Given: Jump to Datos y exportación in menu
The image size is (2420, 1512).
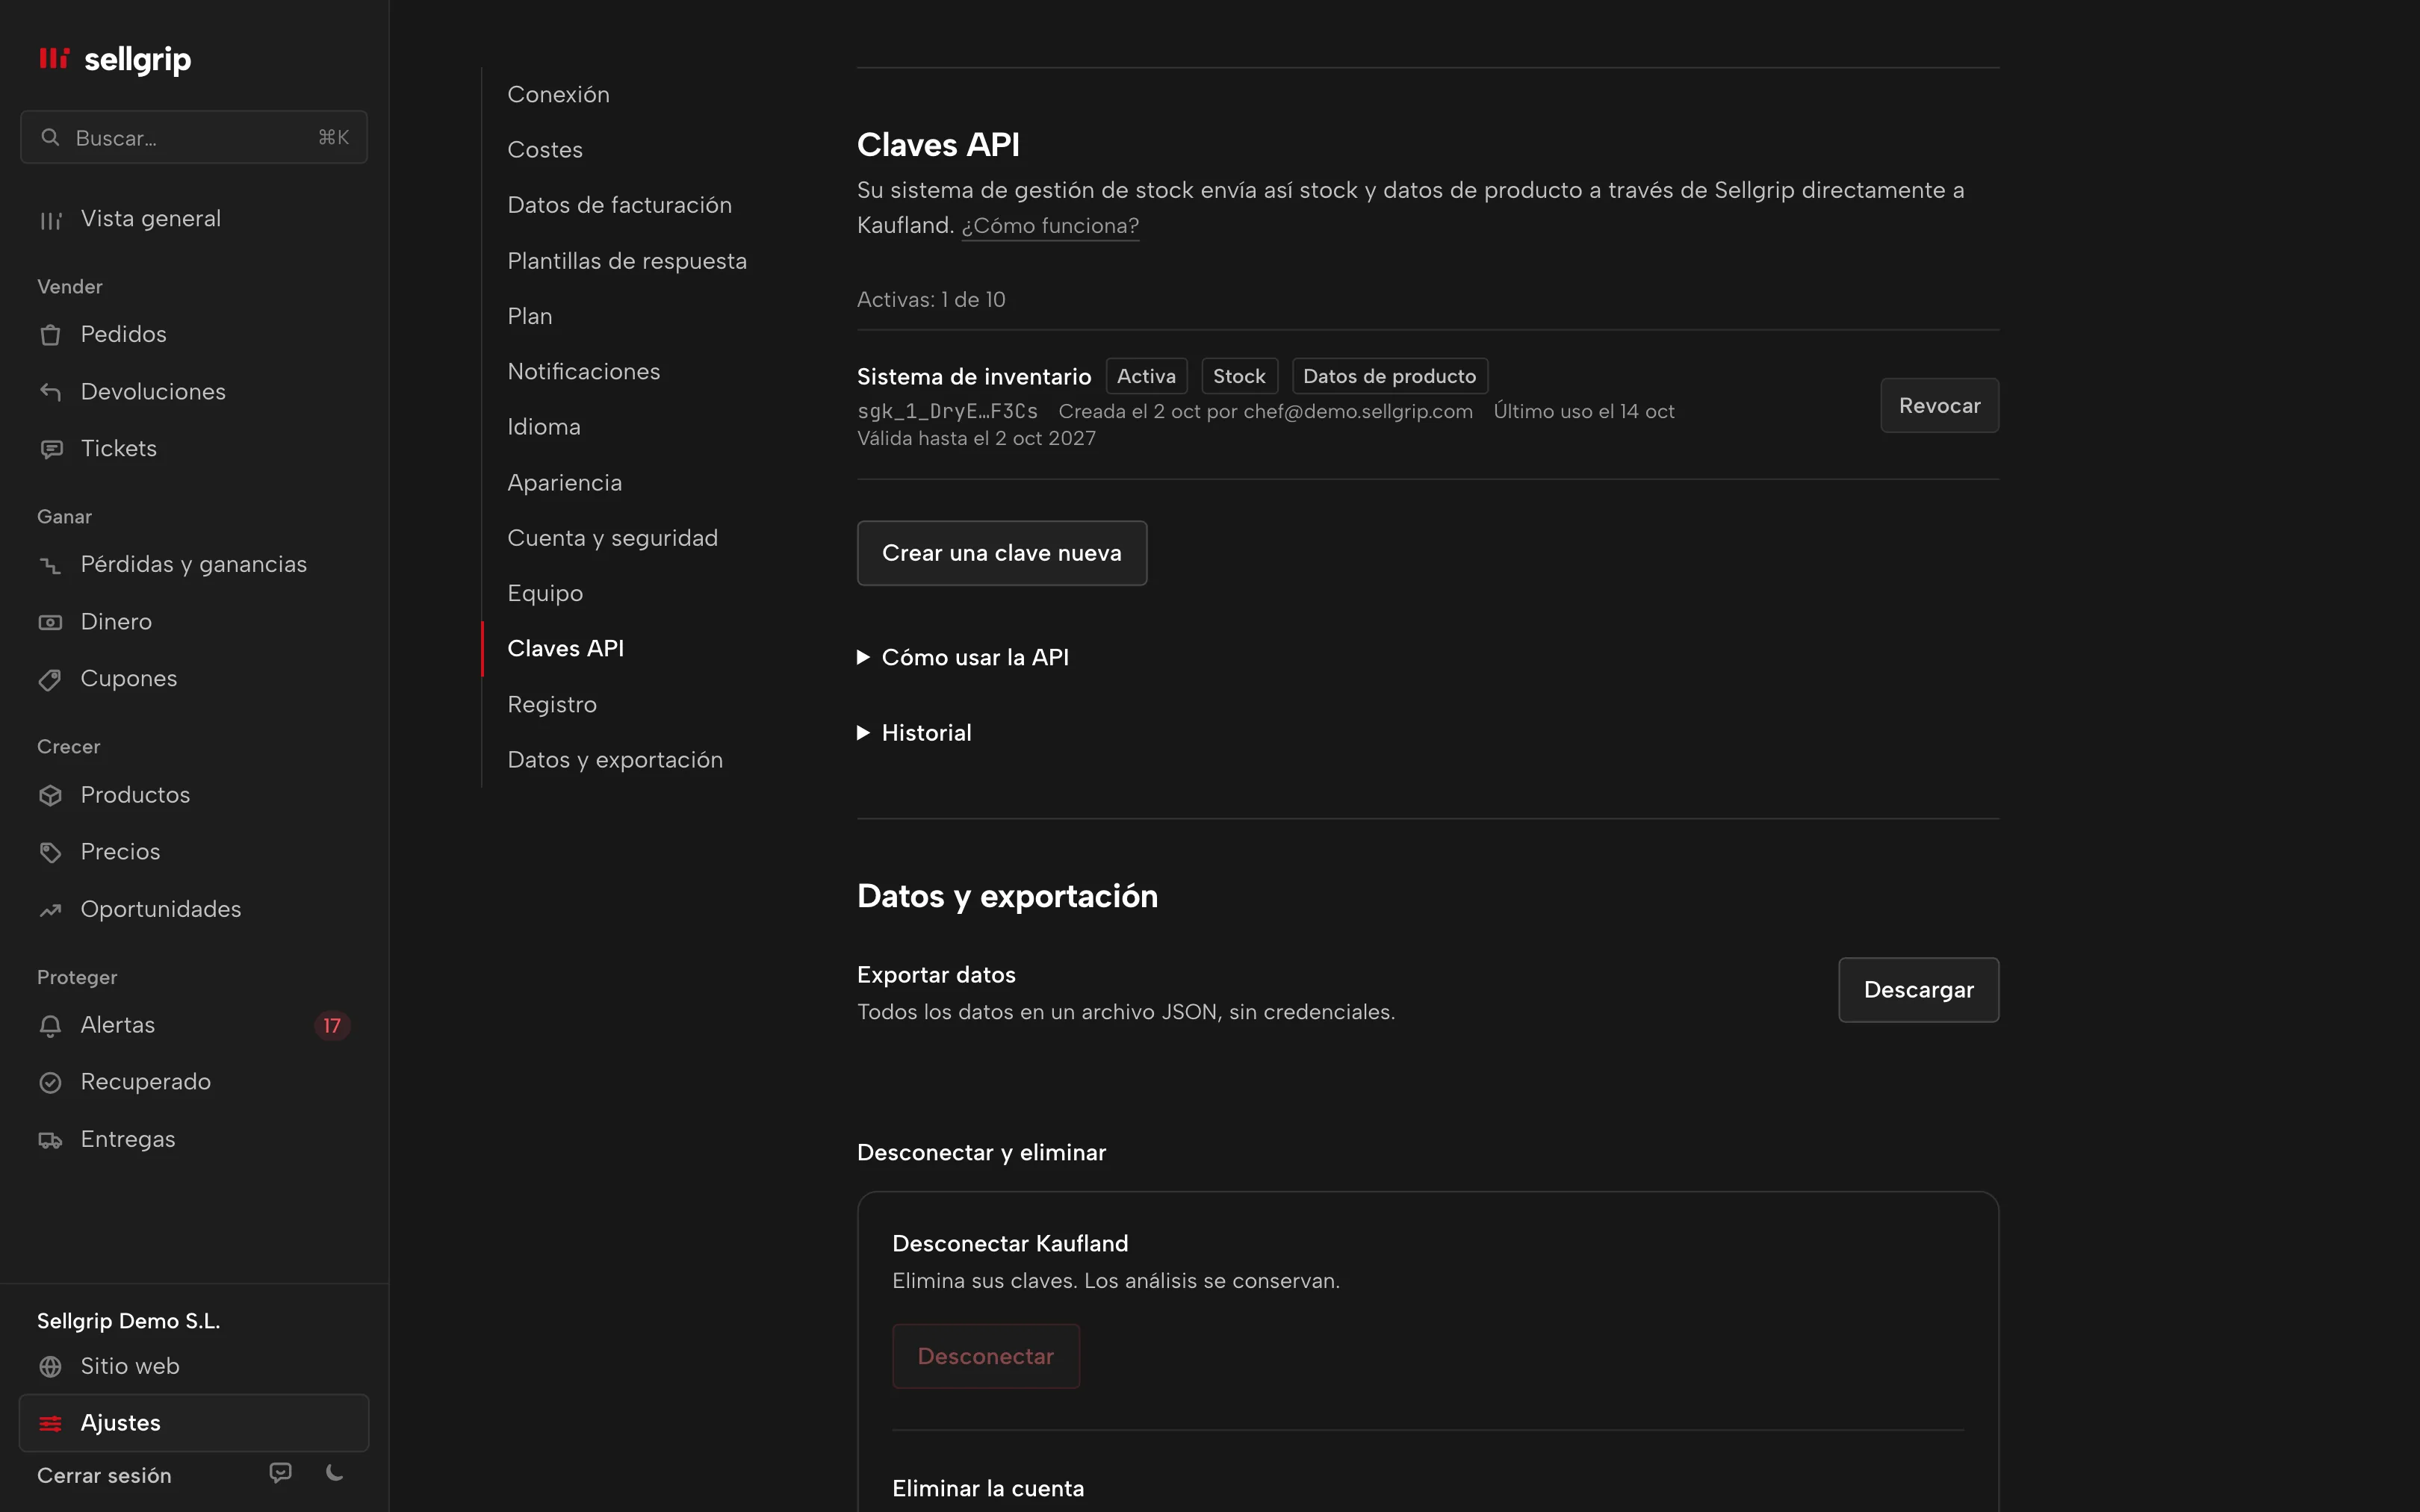Looking at the screenshot, I should pyautogui.click(x=615, y=760).
